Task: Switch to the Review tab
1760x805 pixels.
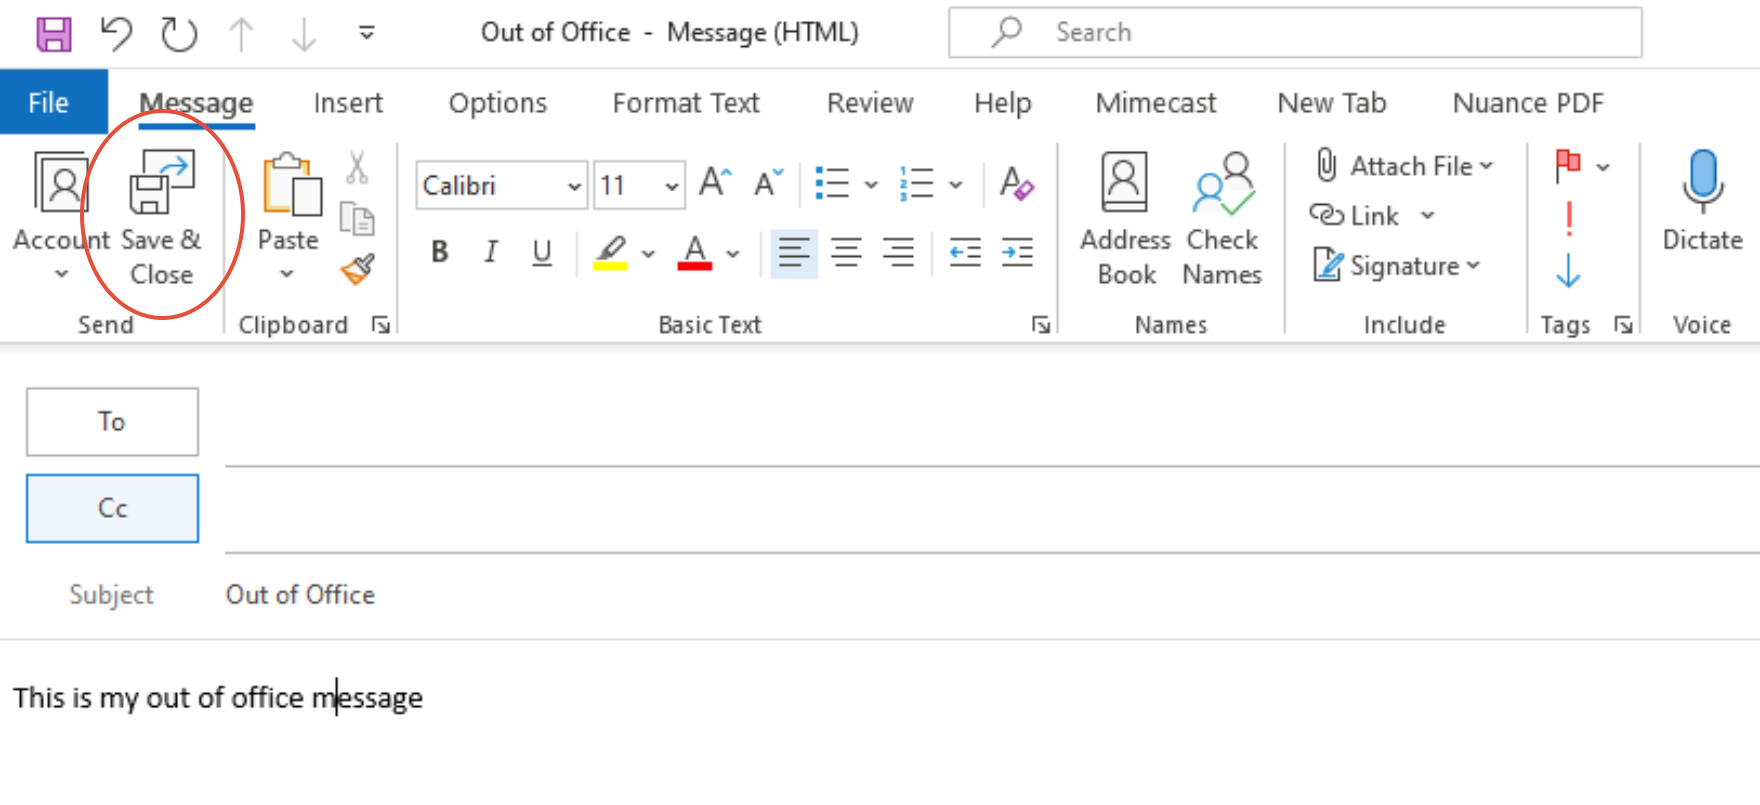Action: point(870,103)
